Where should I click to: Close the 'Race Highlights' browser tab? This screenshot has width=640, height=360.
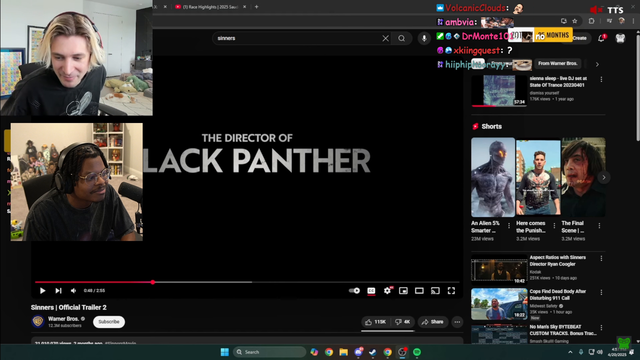pyautogui.click(x=244, y=7)
